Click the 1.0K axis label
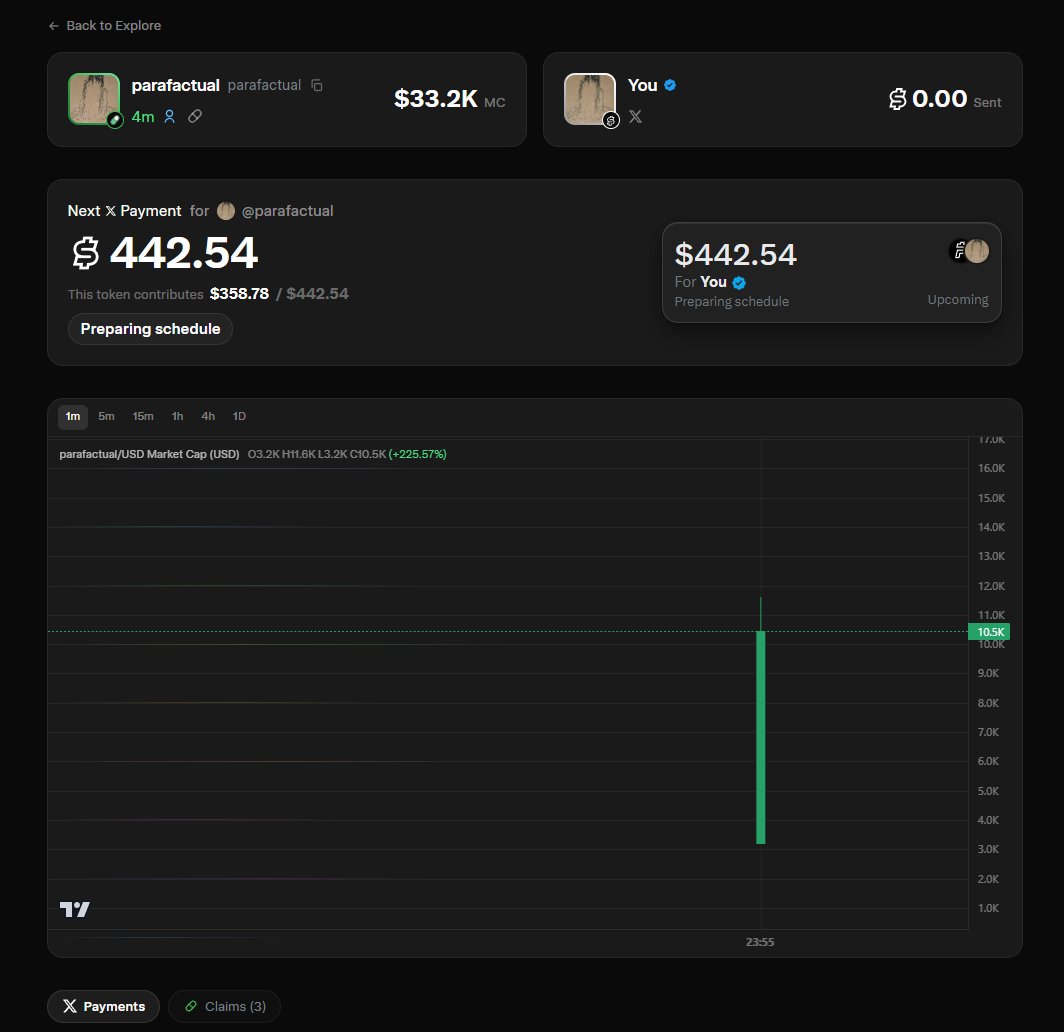Viewport: 1064px width, 1032px height. pyautogui.click(x=988, y=908)
